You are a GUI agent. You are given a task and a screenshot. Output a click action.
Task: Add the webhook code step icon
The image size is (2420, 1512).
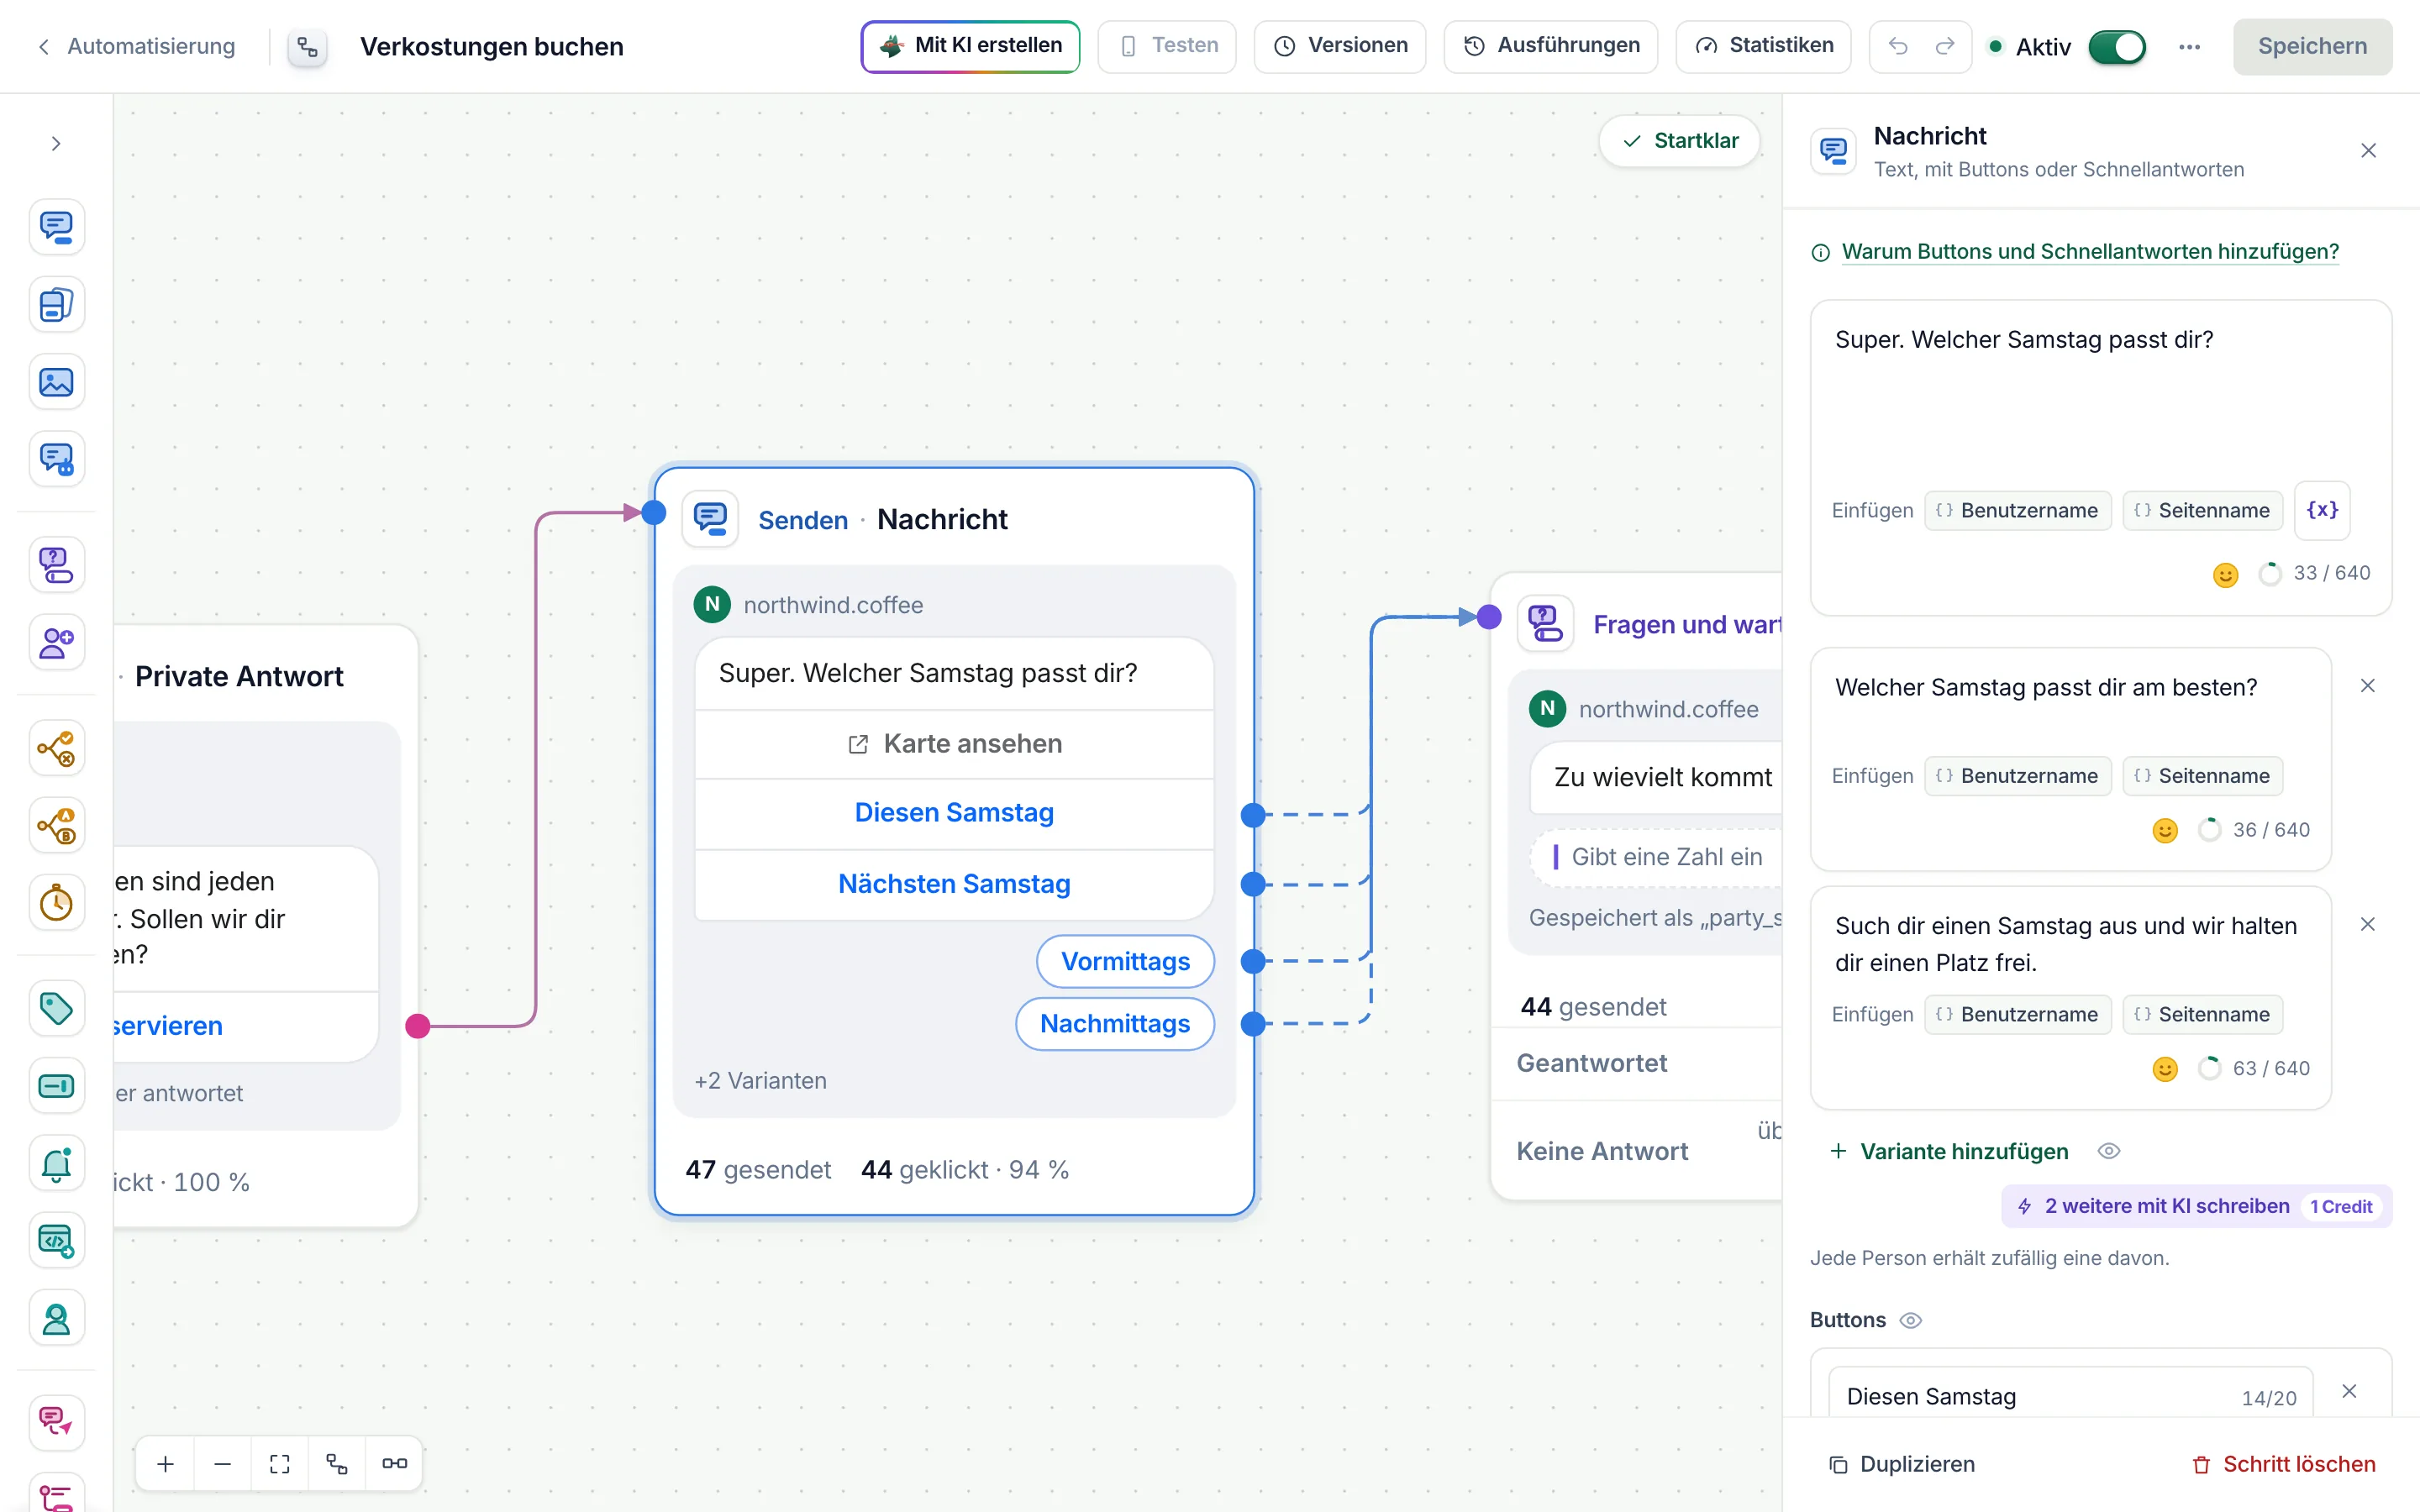[56, 1241]
